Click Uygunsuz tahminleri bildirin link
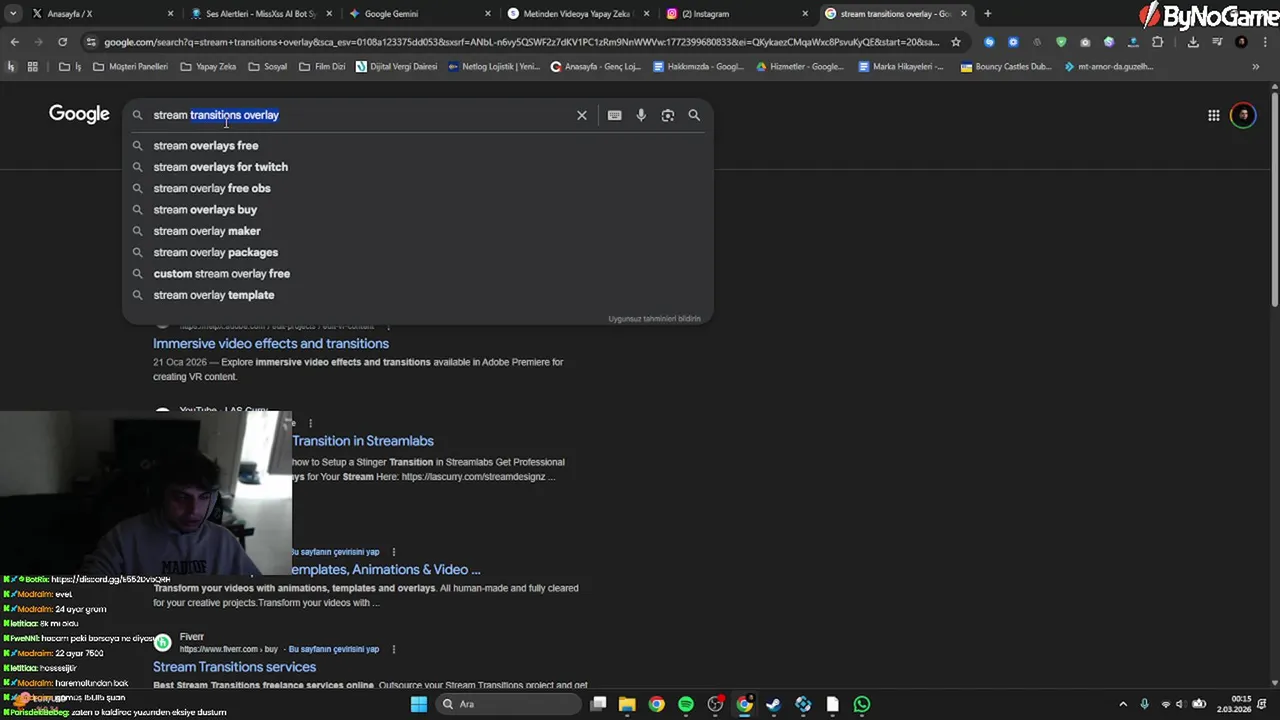This screenshot has height=720, width=1280. point(654,318)
